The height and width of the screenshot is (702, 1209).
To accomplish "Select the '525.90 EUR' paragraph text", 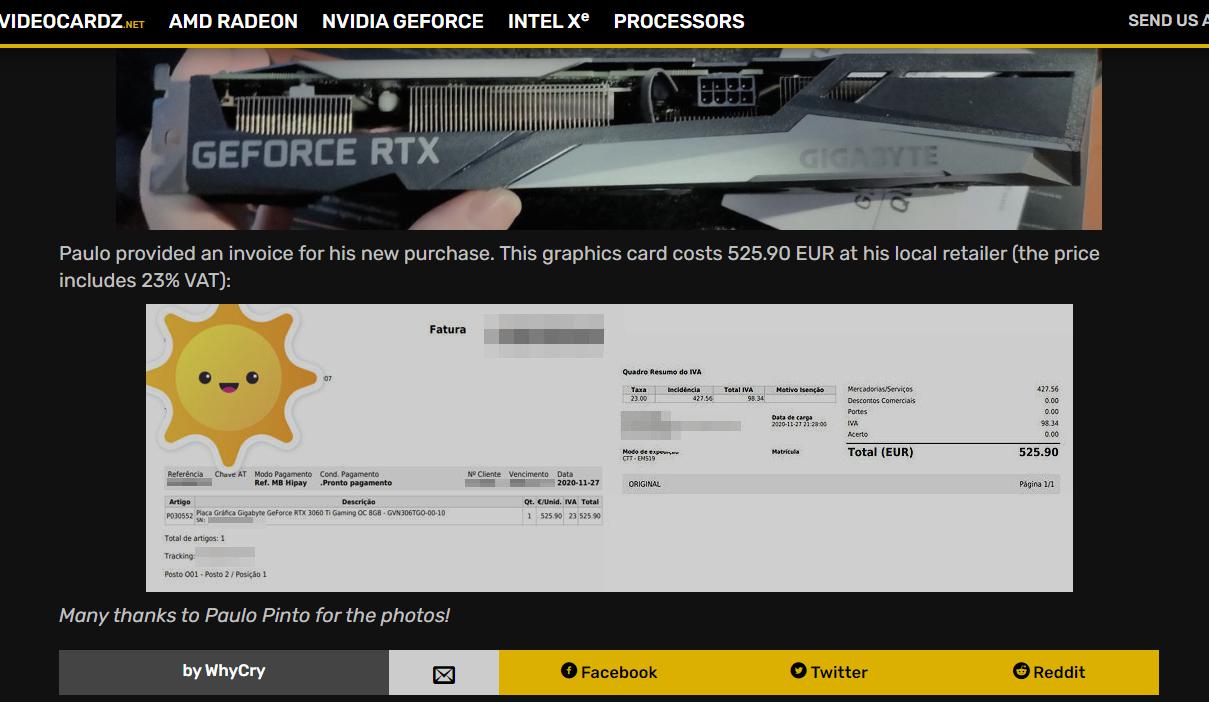I will click(579, 267).
